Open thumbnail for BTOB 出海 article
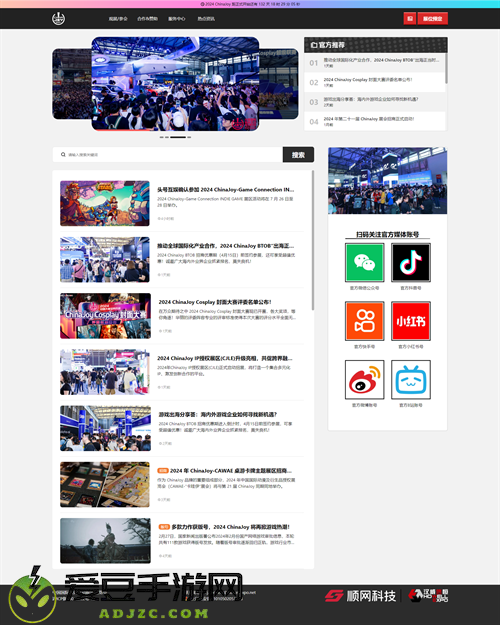The image size is (500, 625). point(105,259)
